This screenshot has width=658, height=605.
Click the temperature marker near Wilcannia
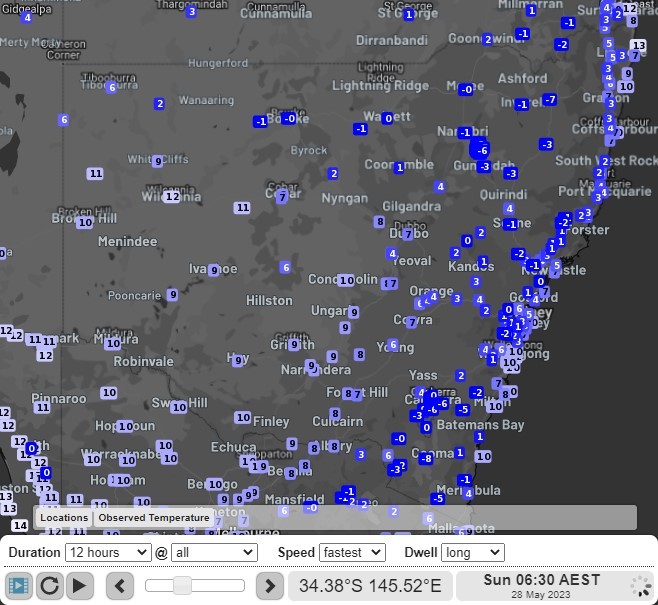click(172, 197)
